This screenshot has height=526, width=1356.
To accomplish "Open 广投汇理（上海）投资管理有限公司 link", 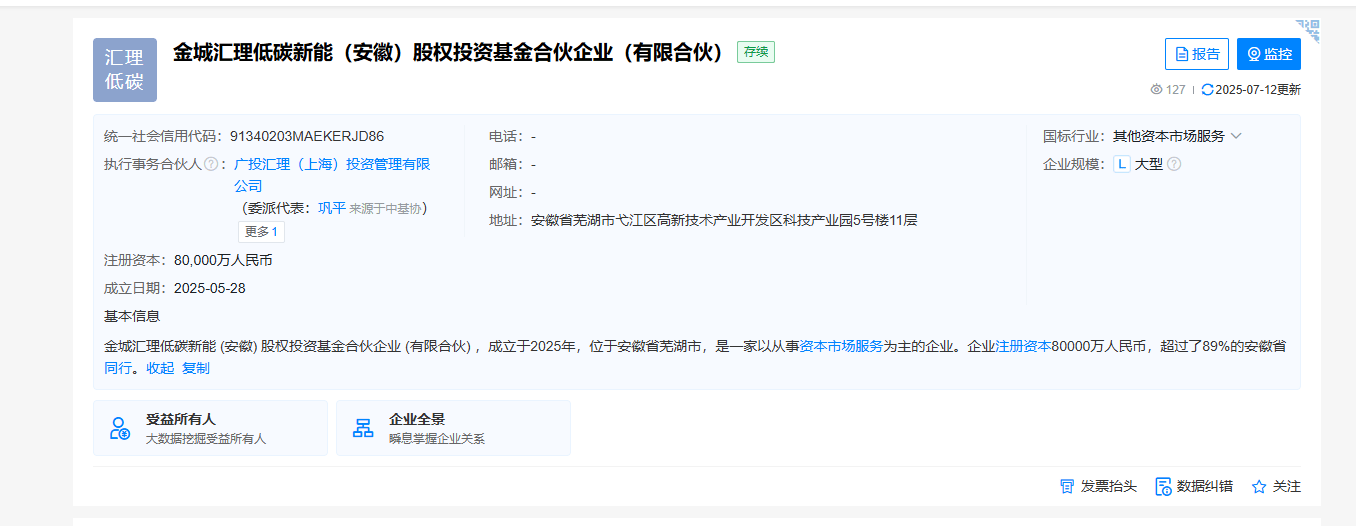I will click(x=332, y=175).
